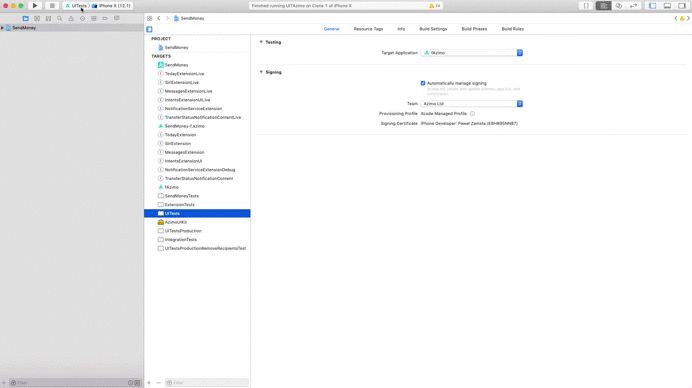Switch to the Build Rules tab
Viewport: 692px width, 388px height.
pos(512,29)
